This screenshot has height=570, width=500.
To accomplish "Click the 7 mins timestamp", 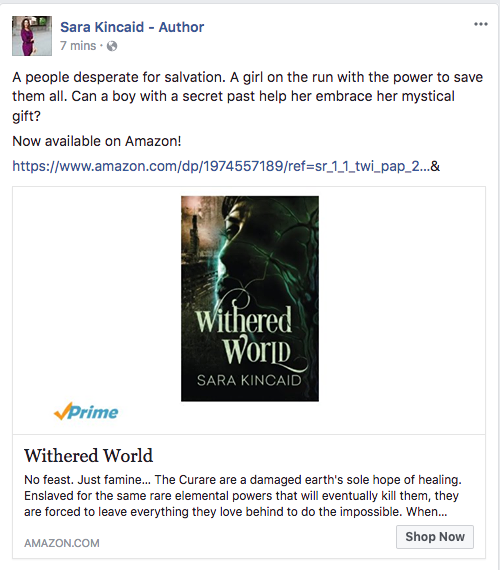I will point(78,46).
